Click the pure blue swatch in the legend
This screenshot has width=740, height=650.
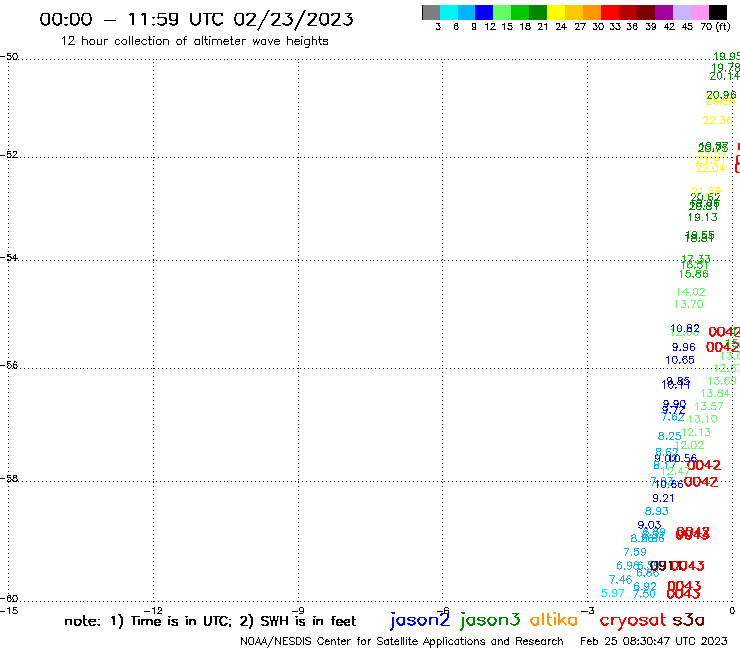coord(484,12)
